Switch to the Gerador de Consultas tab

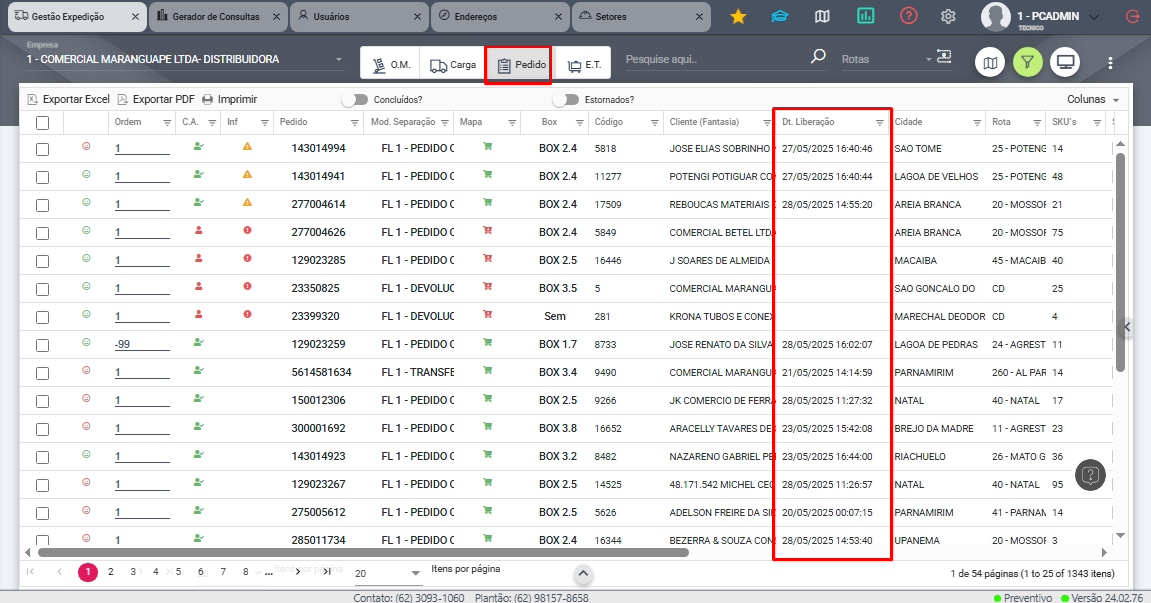click(217, 17)
